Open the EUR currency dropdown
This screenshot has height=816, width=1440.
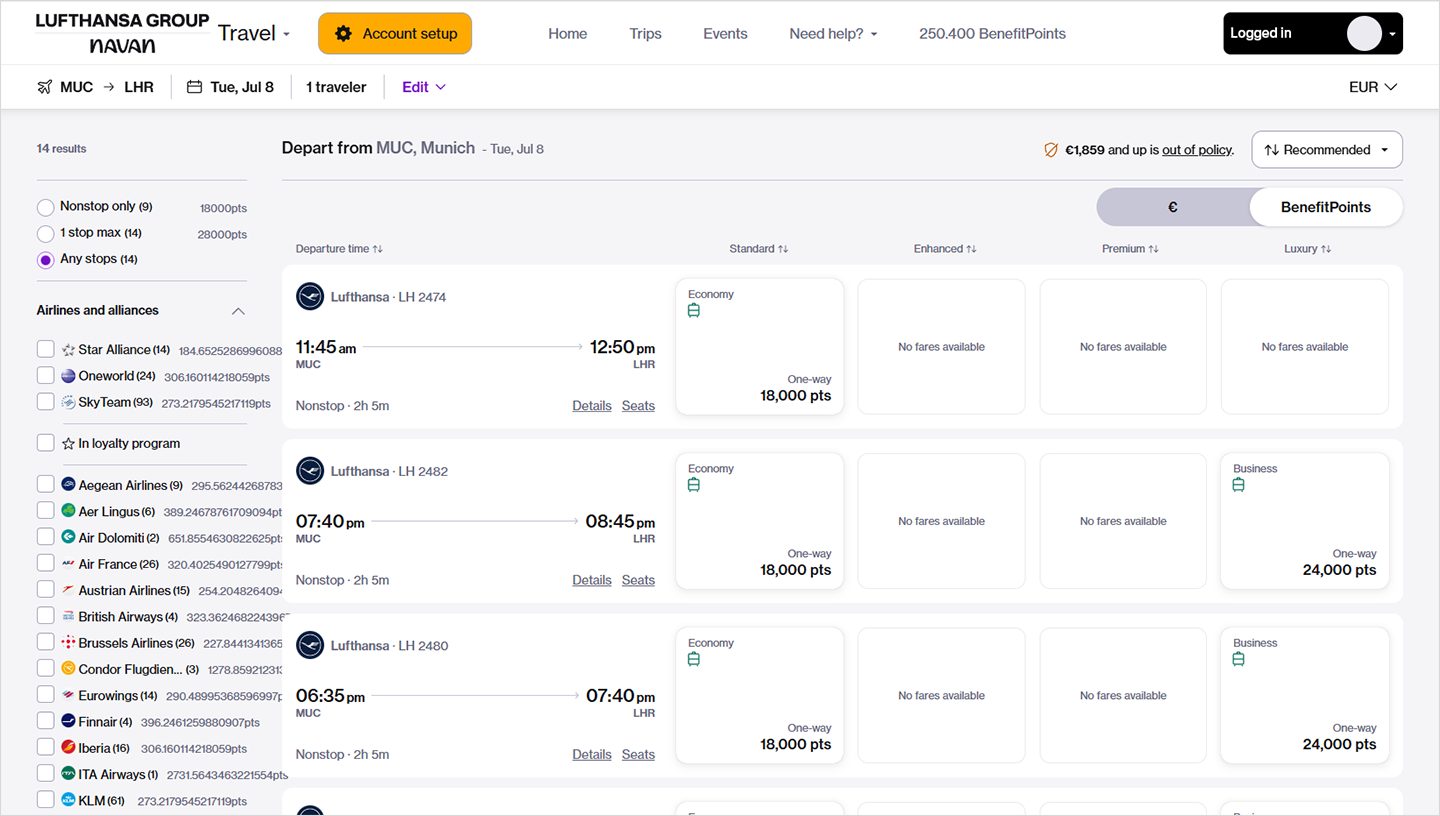1372,87
